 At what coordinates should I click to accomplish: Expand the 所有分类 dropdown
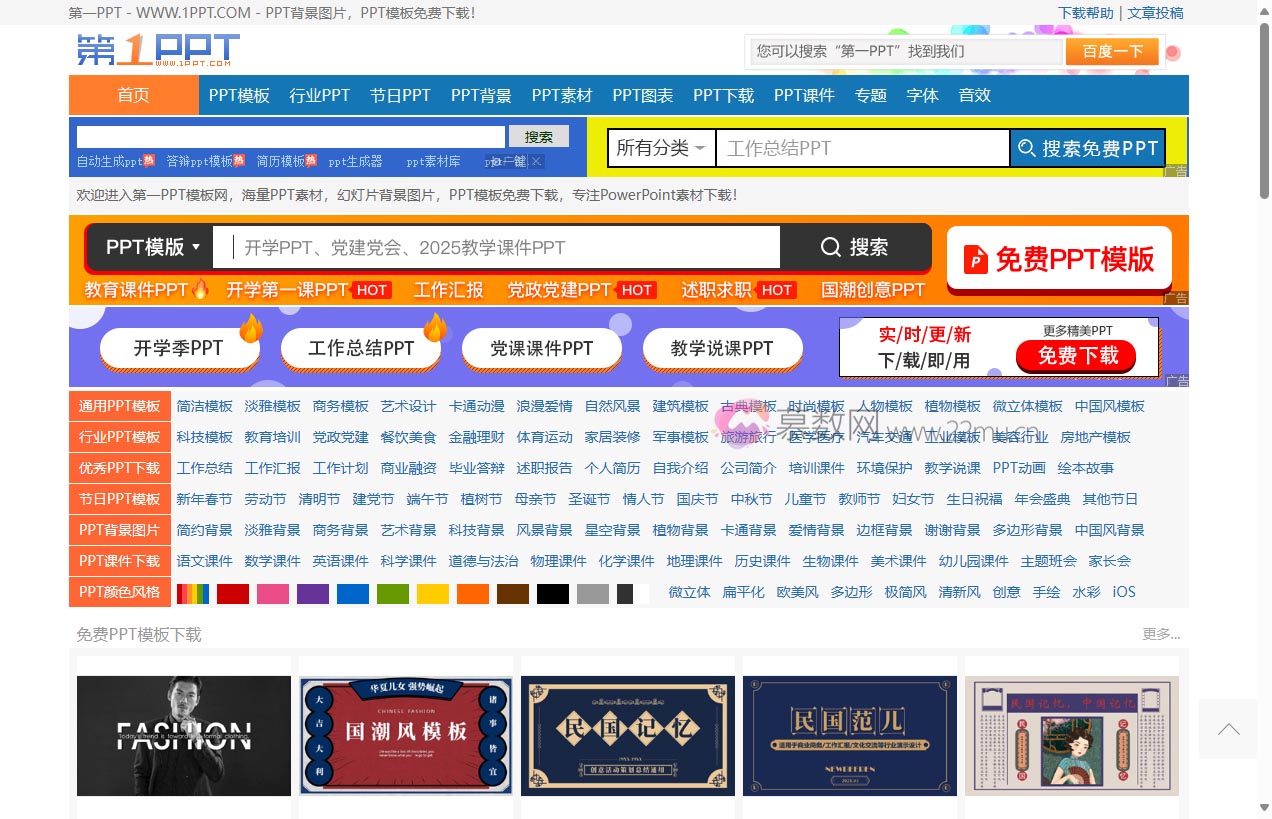pyautogui.click(x=661, y=149)
